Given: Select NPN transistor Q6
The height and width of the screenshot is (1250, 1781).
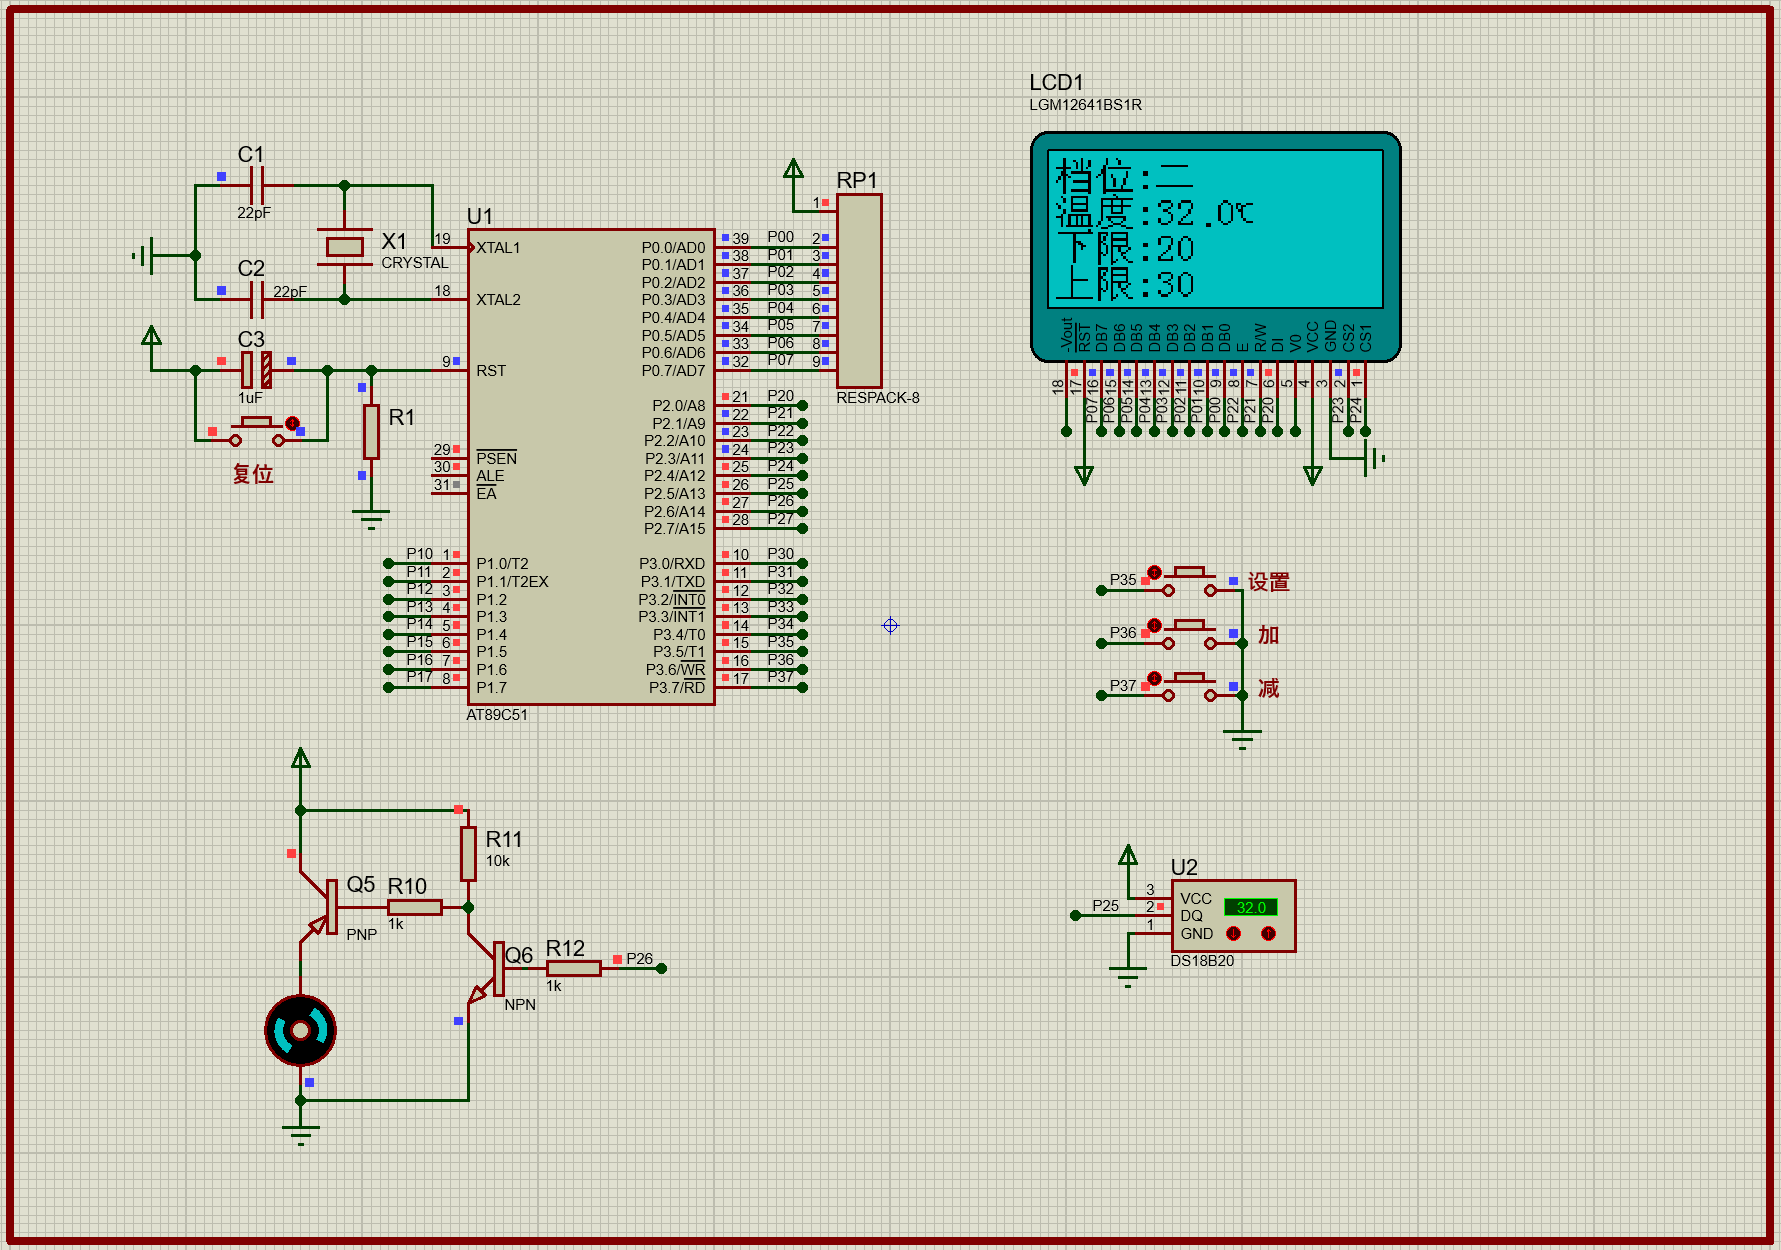Looking at the screenshot, I should tap(487, 968).
